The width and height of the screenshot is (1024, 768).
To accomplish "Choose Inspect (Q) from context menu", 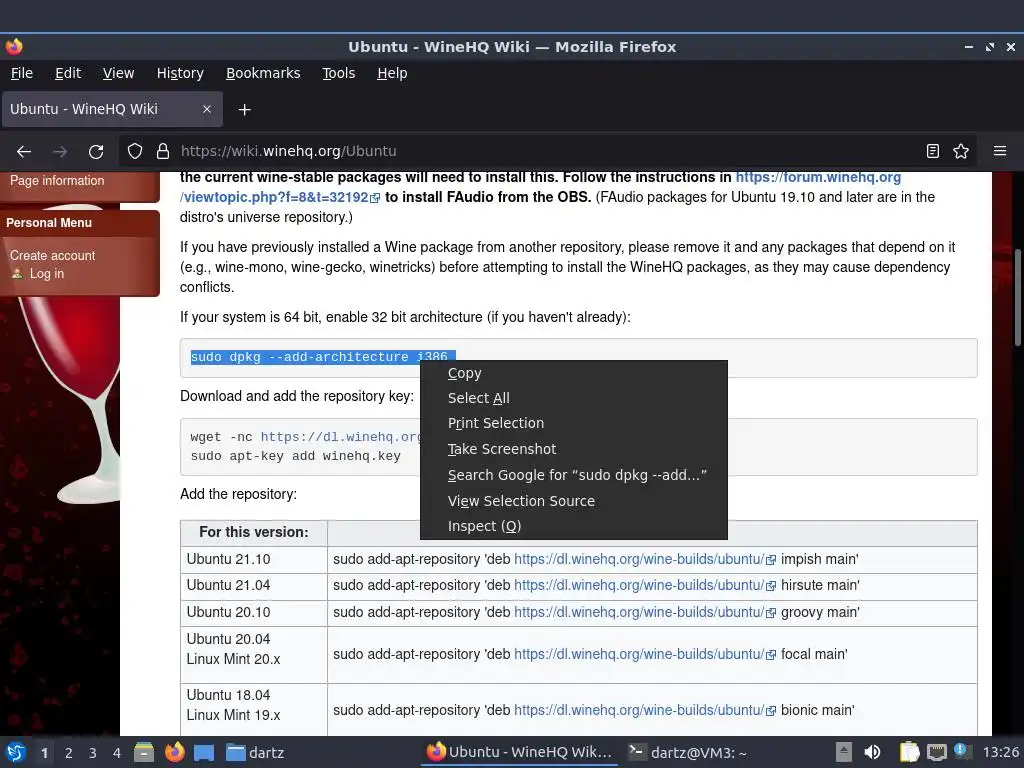I will point(573,526).
